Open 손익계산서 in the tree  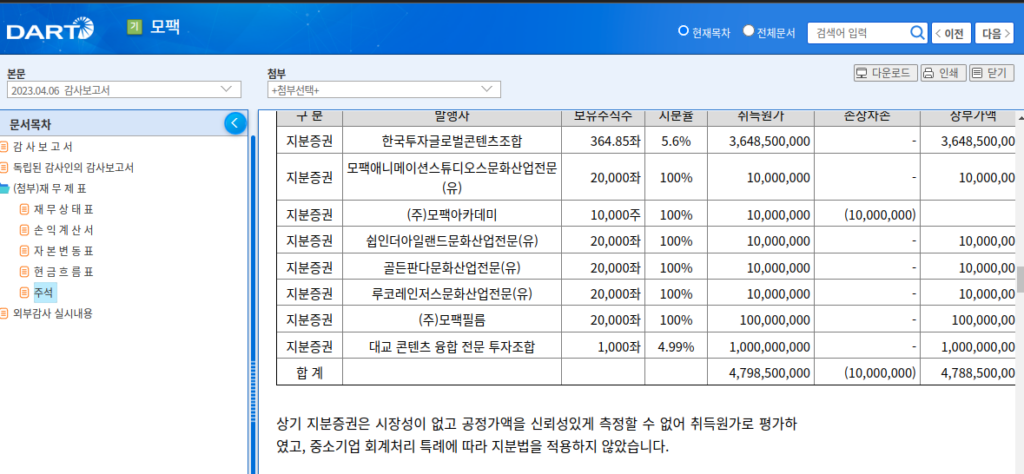pos(63,230)
